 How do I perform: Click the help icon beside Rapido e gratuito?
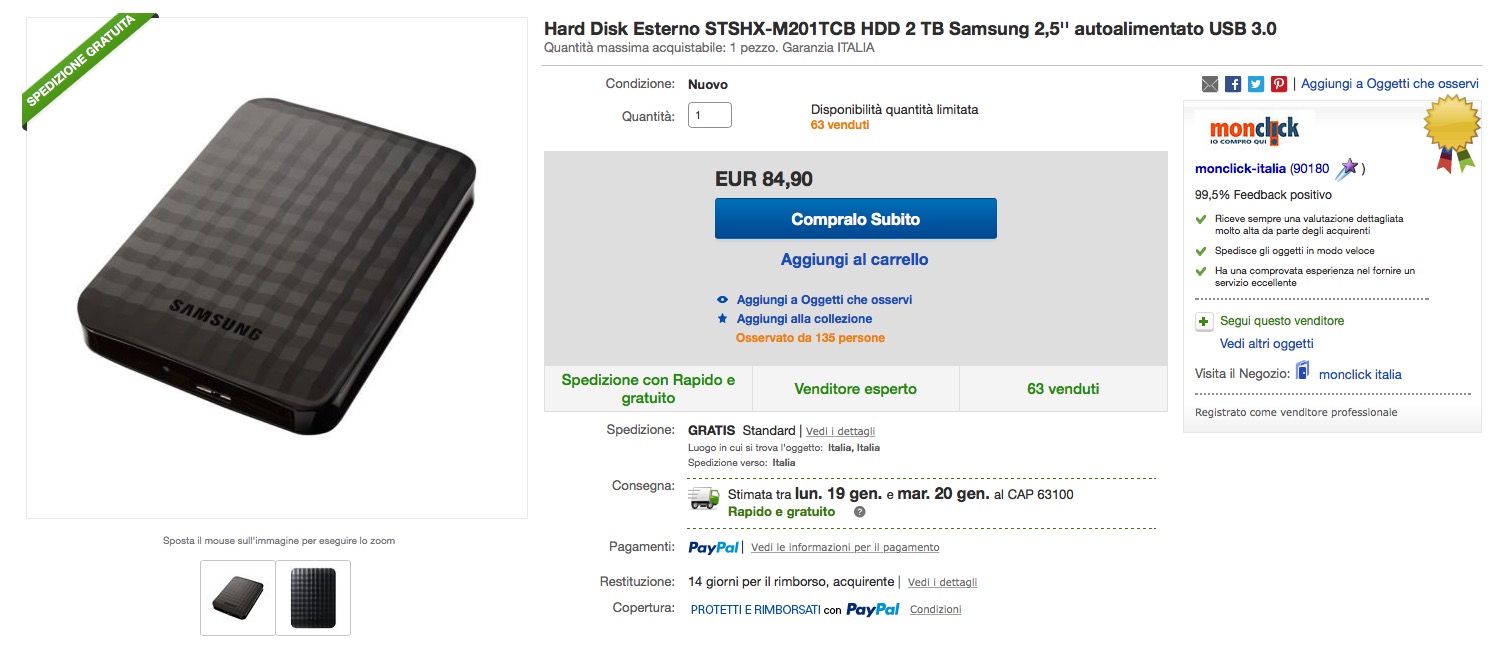point(859,512)
